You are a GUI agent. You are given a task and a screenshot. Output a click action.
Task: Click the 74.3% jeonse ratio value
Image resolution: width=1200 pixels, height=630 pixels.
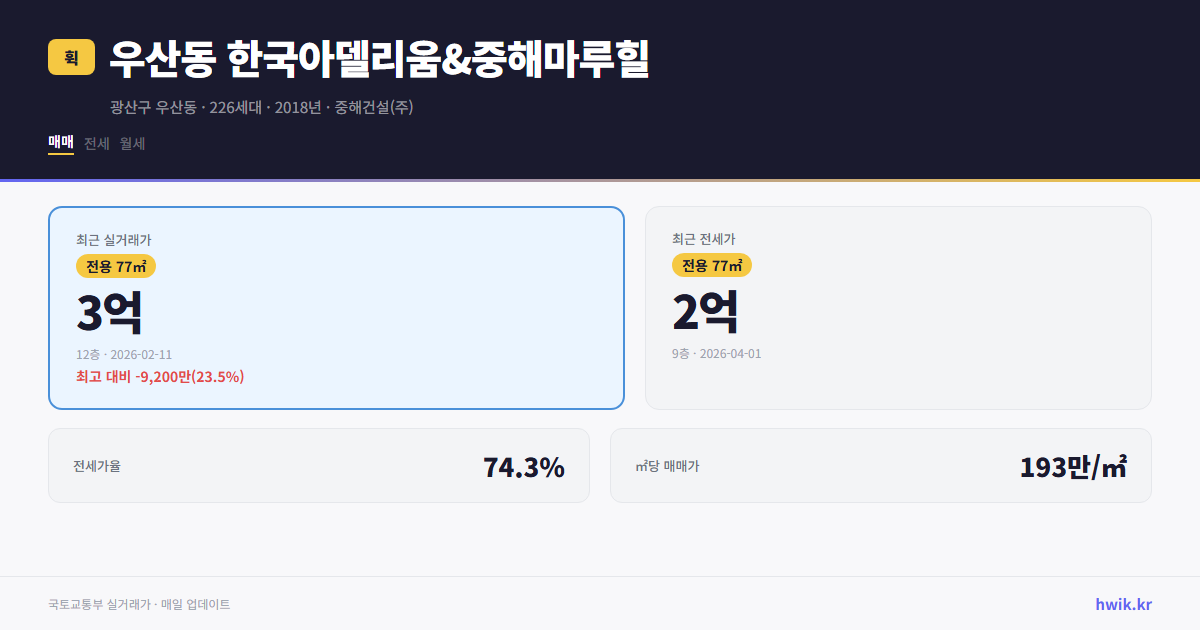coord(523,465)
